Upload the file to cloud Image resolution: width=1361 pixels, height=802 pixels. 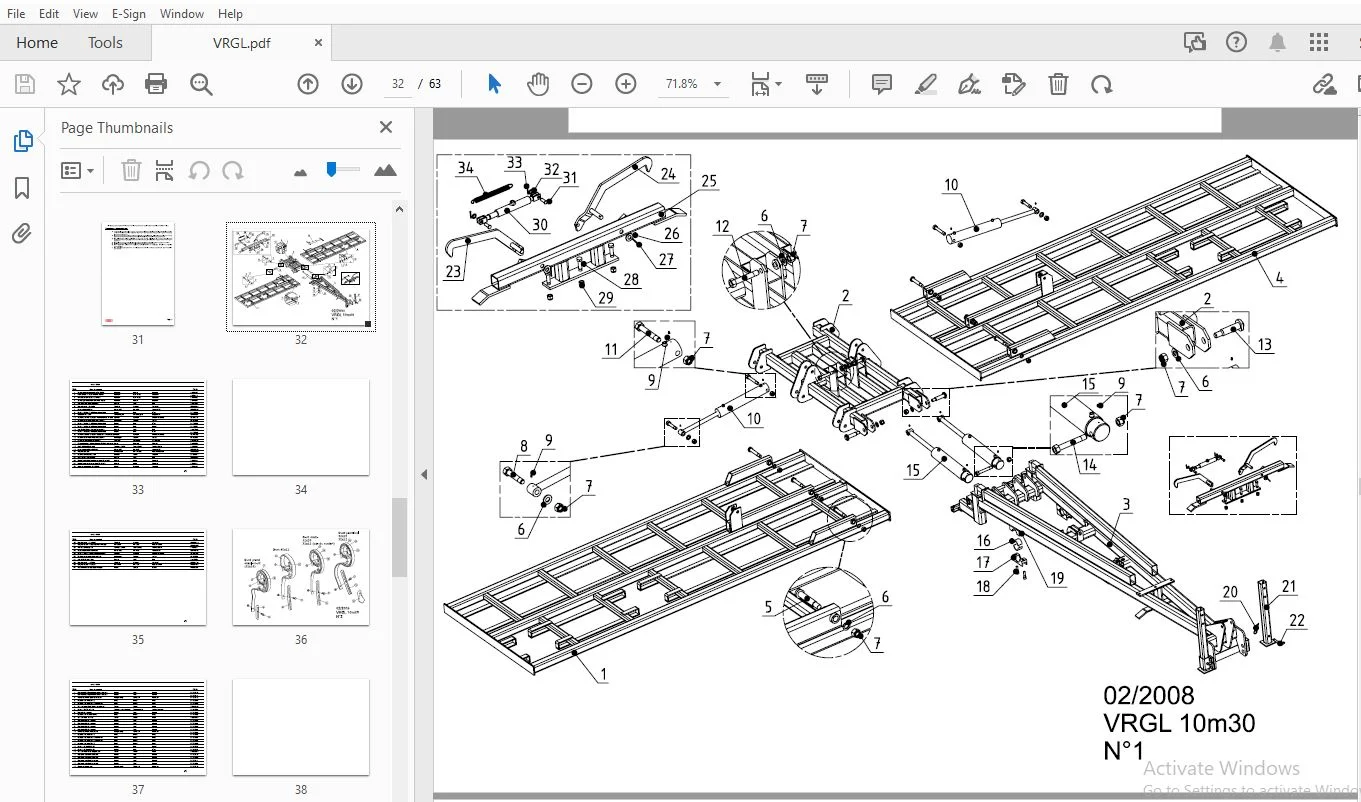click(113, 84)
